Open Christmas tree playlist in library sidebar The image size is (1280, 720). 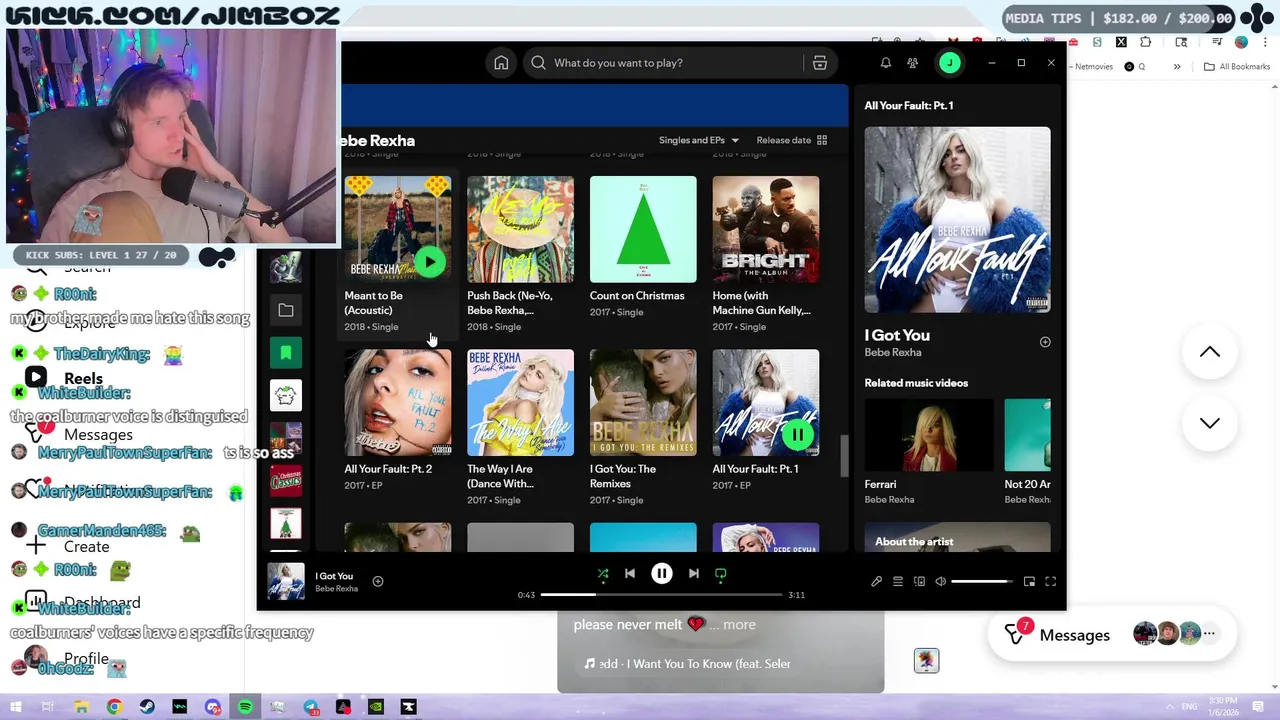click(x=286, y=524)
